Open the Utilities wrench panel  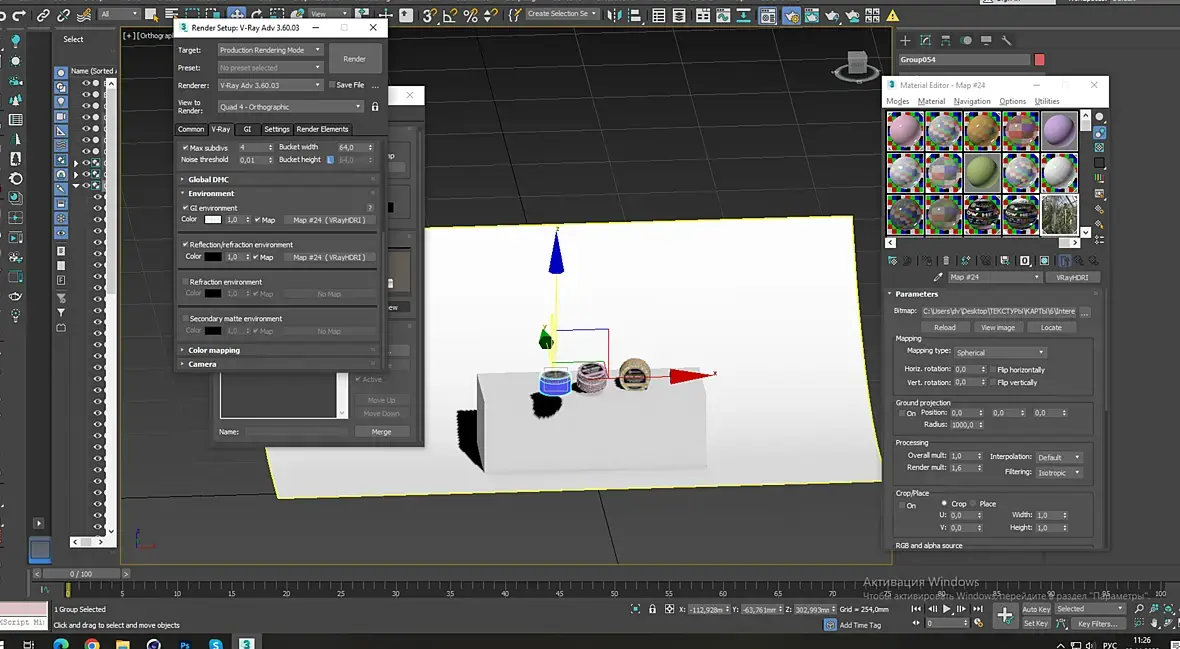pos(1006,40)
